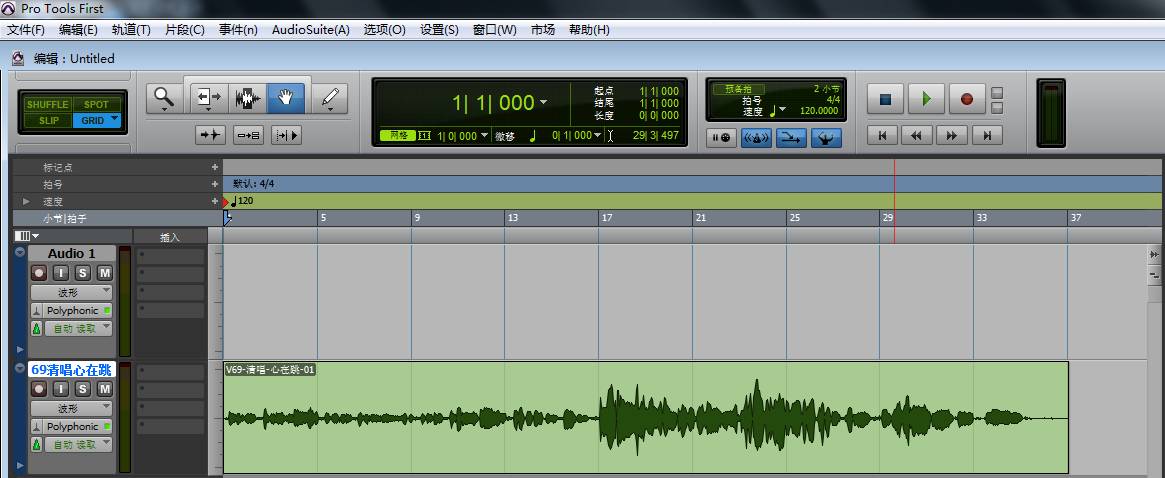1165x478 pixels.
Task: Open the nudge value dropdown arrow
Action: tap(597, 135)
